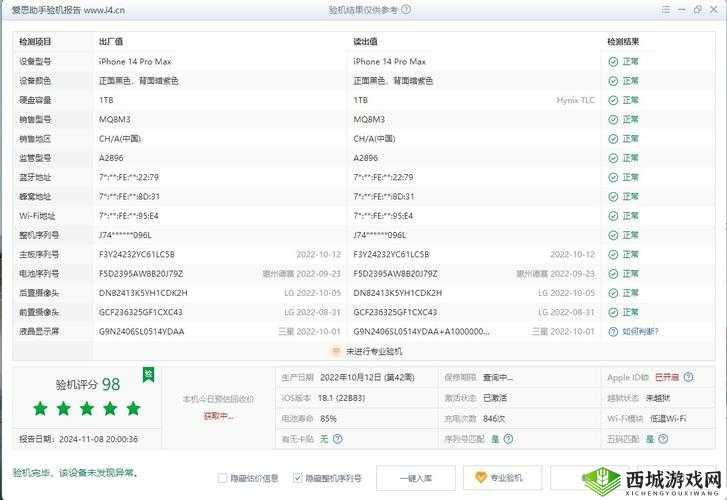This screenshot has width=727, height=500.
Task: Click the check icon in Wi-Fi地址 row
Action: (x=613, y=216)
